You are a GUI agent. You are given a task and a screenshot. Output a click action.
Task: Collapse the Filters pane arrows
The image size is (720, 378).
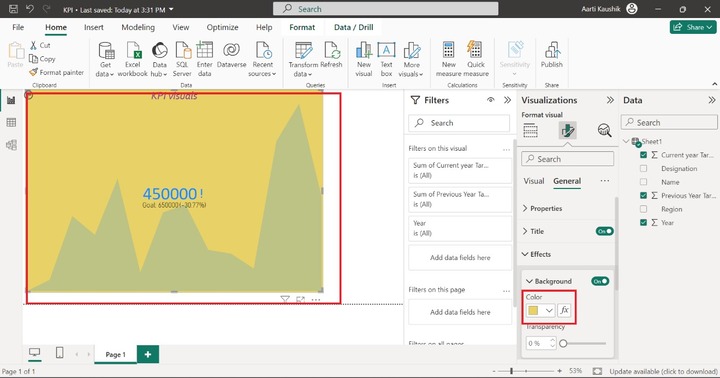507,100
